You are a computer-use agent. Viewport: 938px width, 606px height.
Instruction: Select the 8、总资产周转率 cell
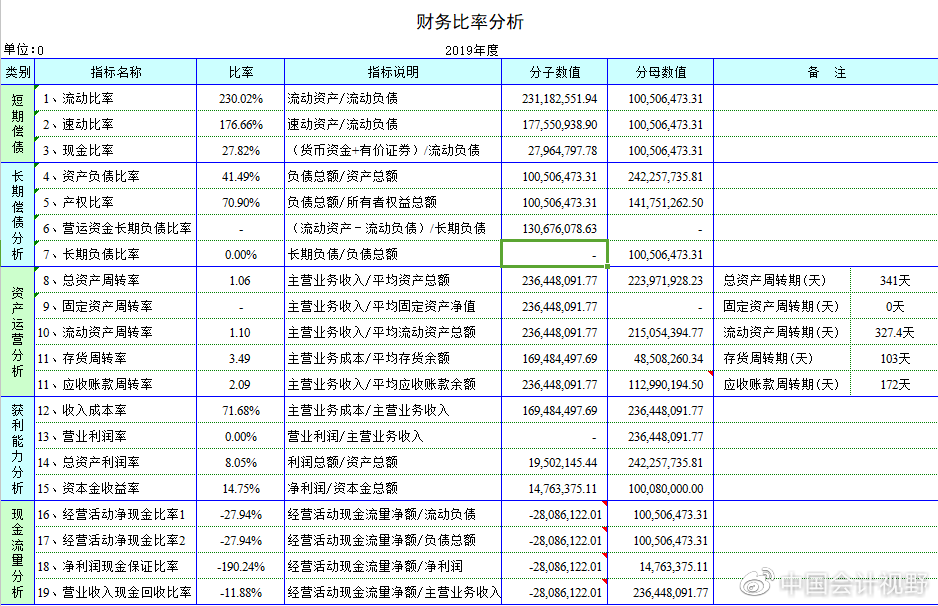[115, 281]
